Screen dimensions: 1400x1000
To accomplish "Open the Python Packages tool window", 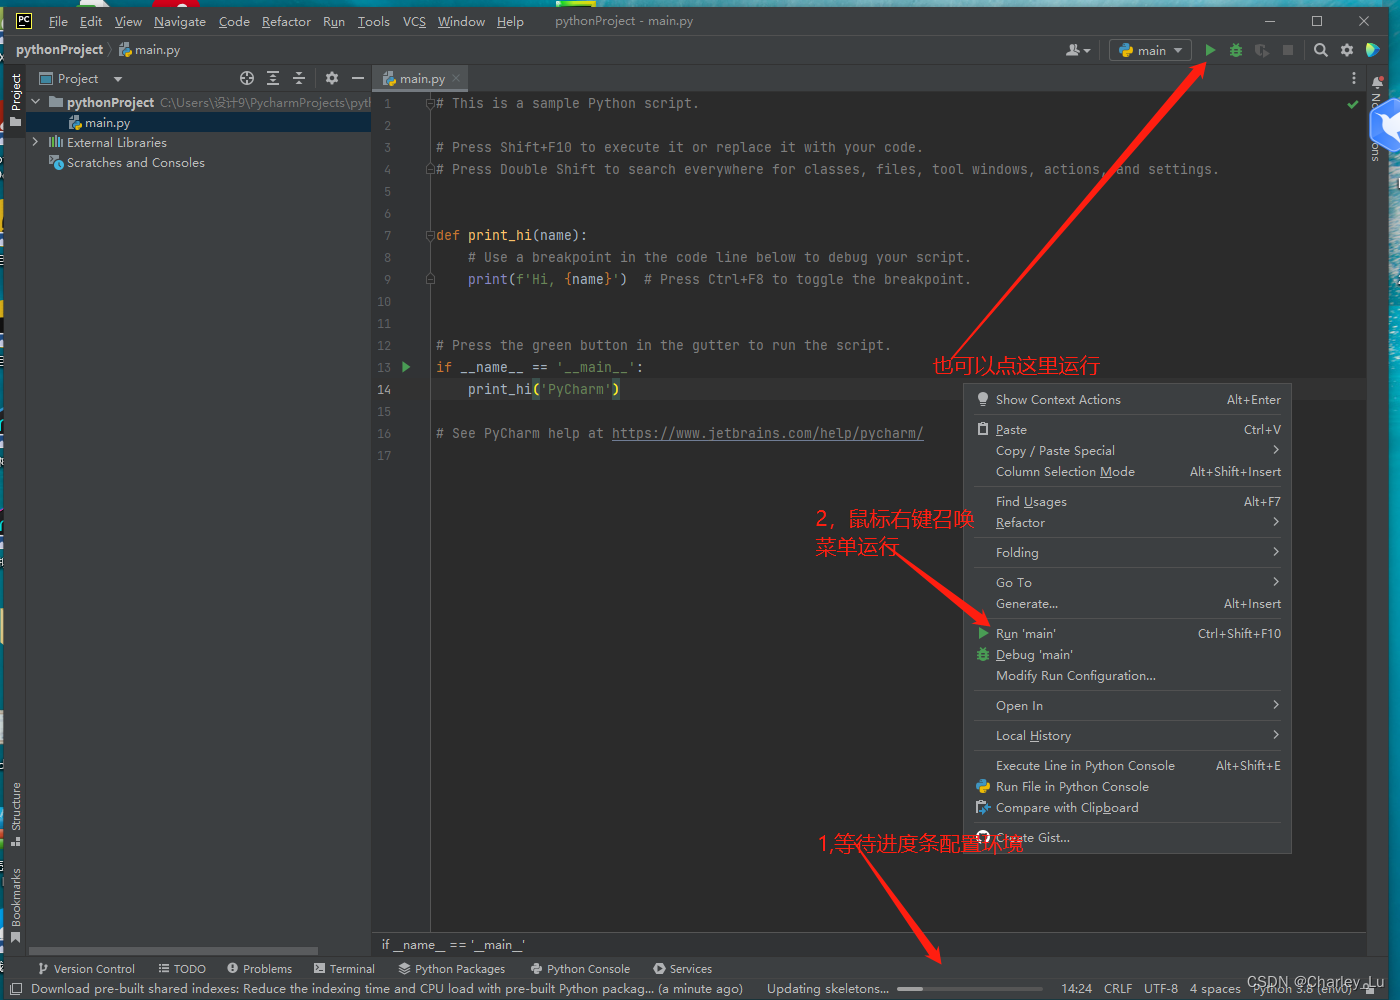I will 452,968.
